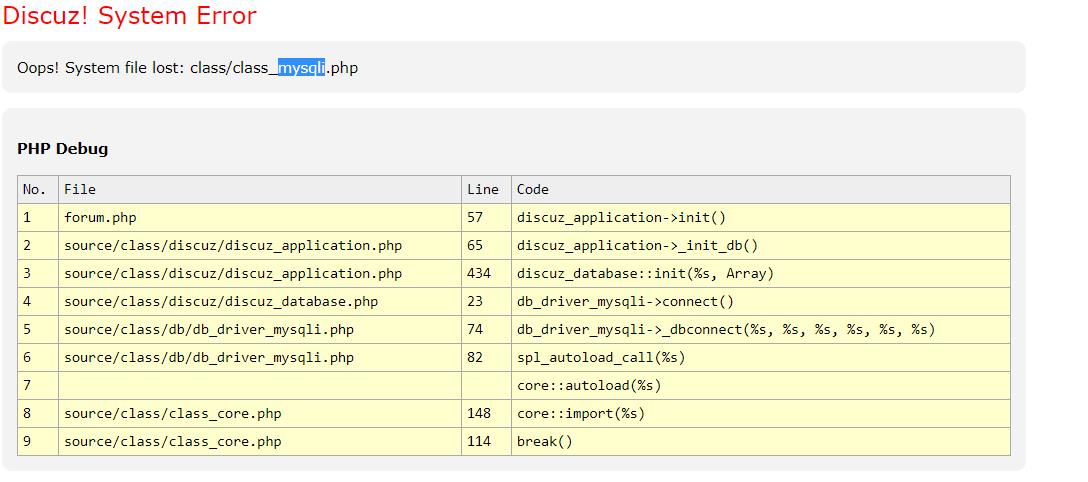Viewport: 1088px width, 482px height.
Task: Click 'core::import(%s)' code cell
Action: pyautogui.click(x=761, y=413)
